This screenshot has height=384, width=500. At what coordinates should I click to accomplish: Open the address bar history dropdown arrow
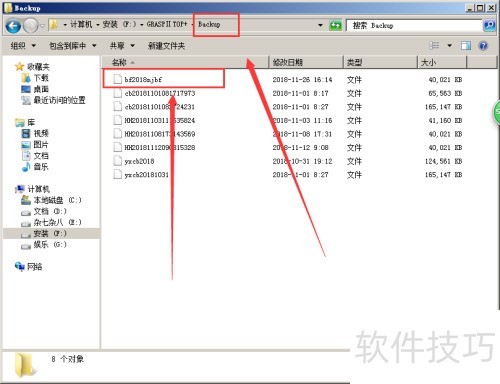click(x=320, y=25)
